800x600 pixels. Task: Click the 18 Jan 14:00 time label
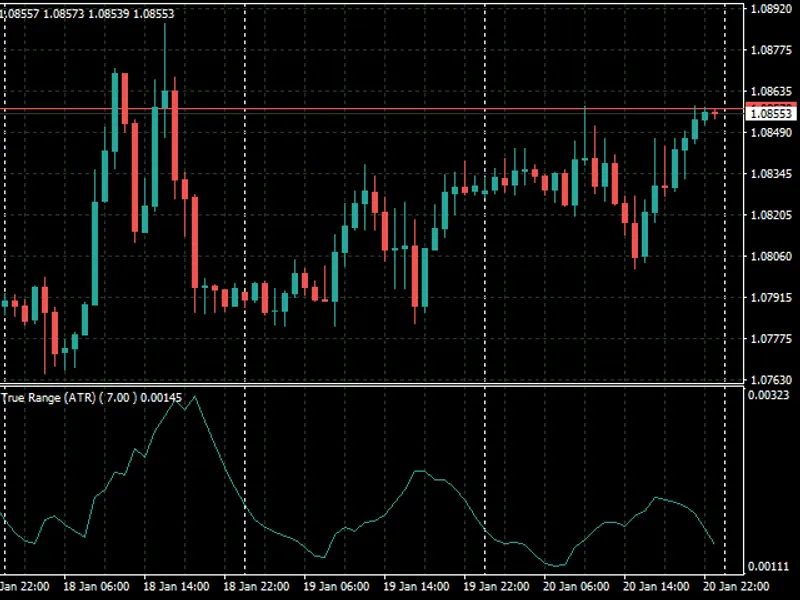[x=176, y=586]
